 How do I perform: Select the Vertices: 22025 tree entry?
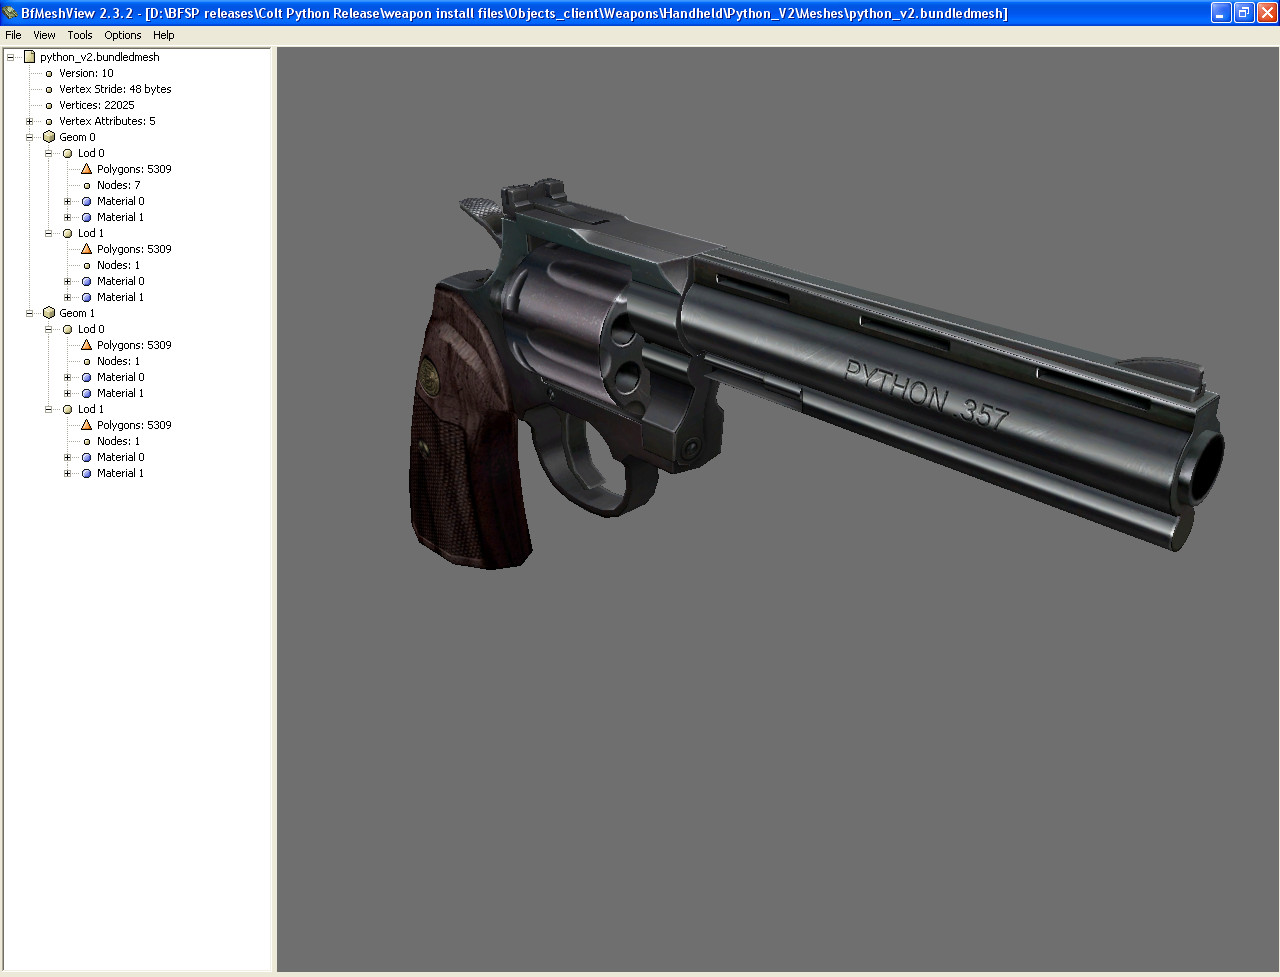click(x=95, y=105)
